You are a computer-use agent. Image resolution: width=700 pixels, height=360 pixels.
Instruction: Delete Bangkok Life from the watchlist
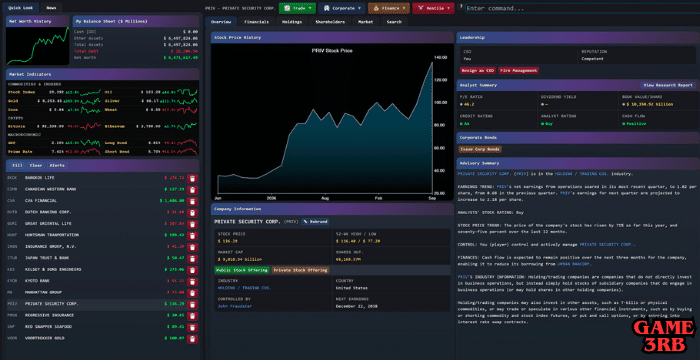(x=192, y=178)
